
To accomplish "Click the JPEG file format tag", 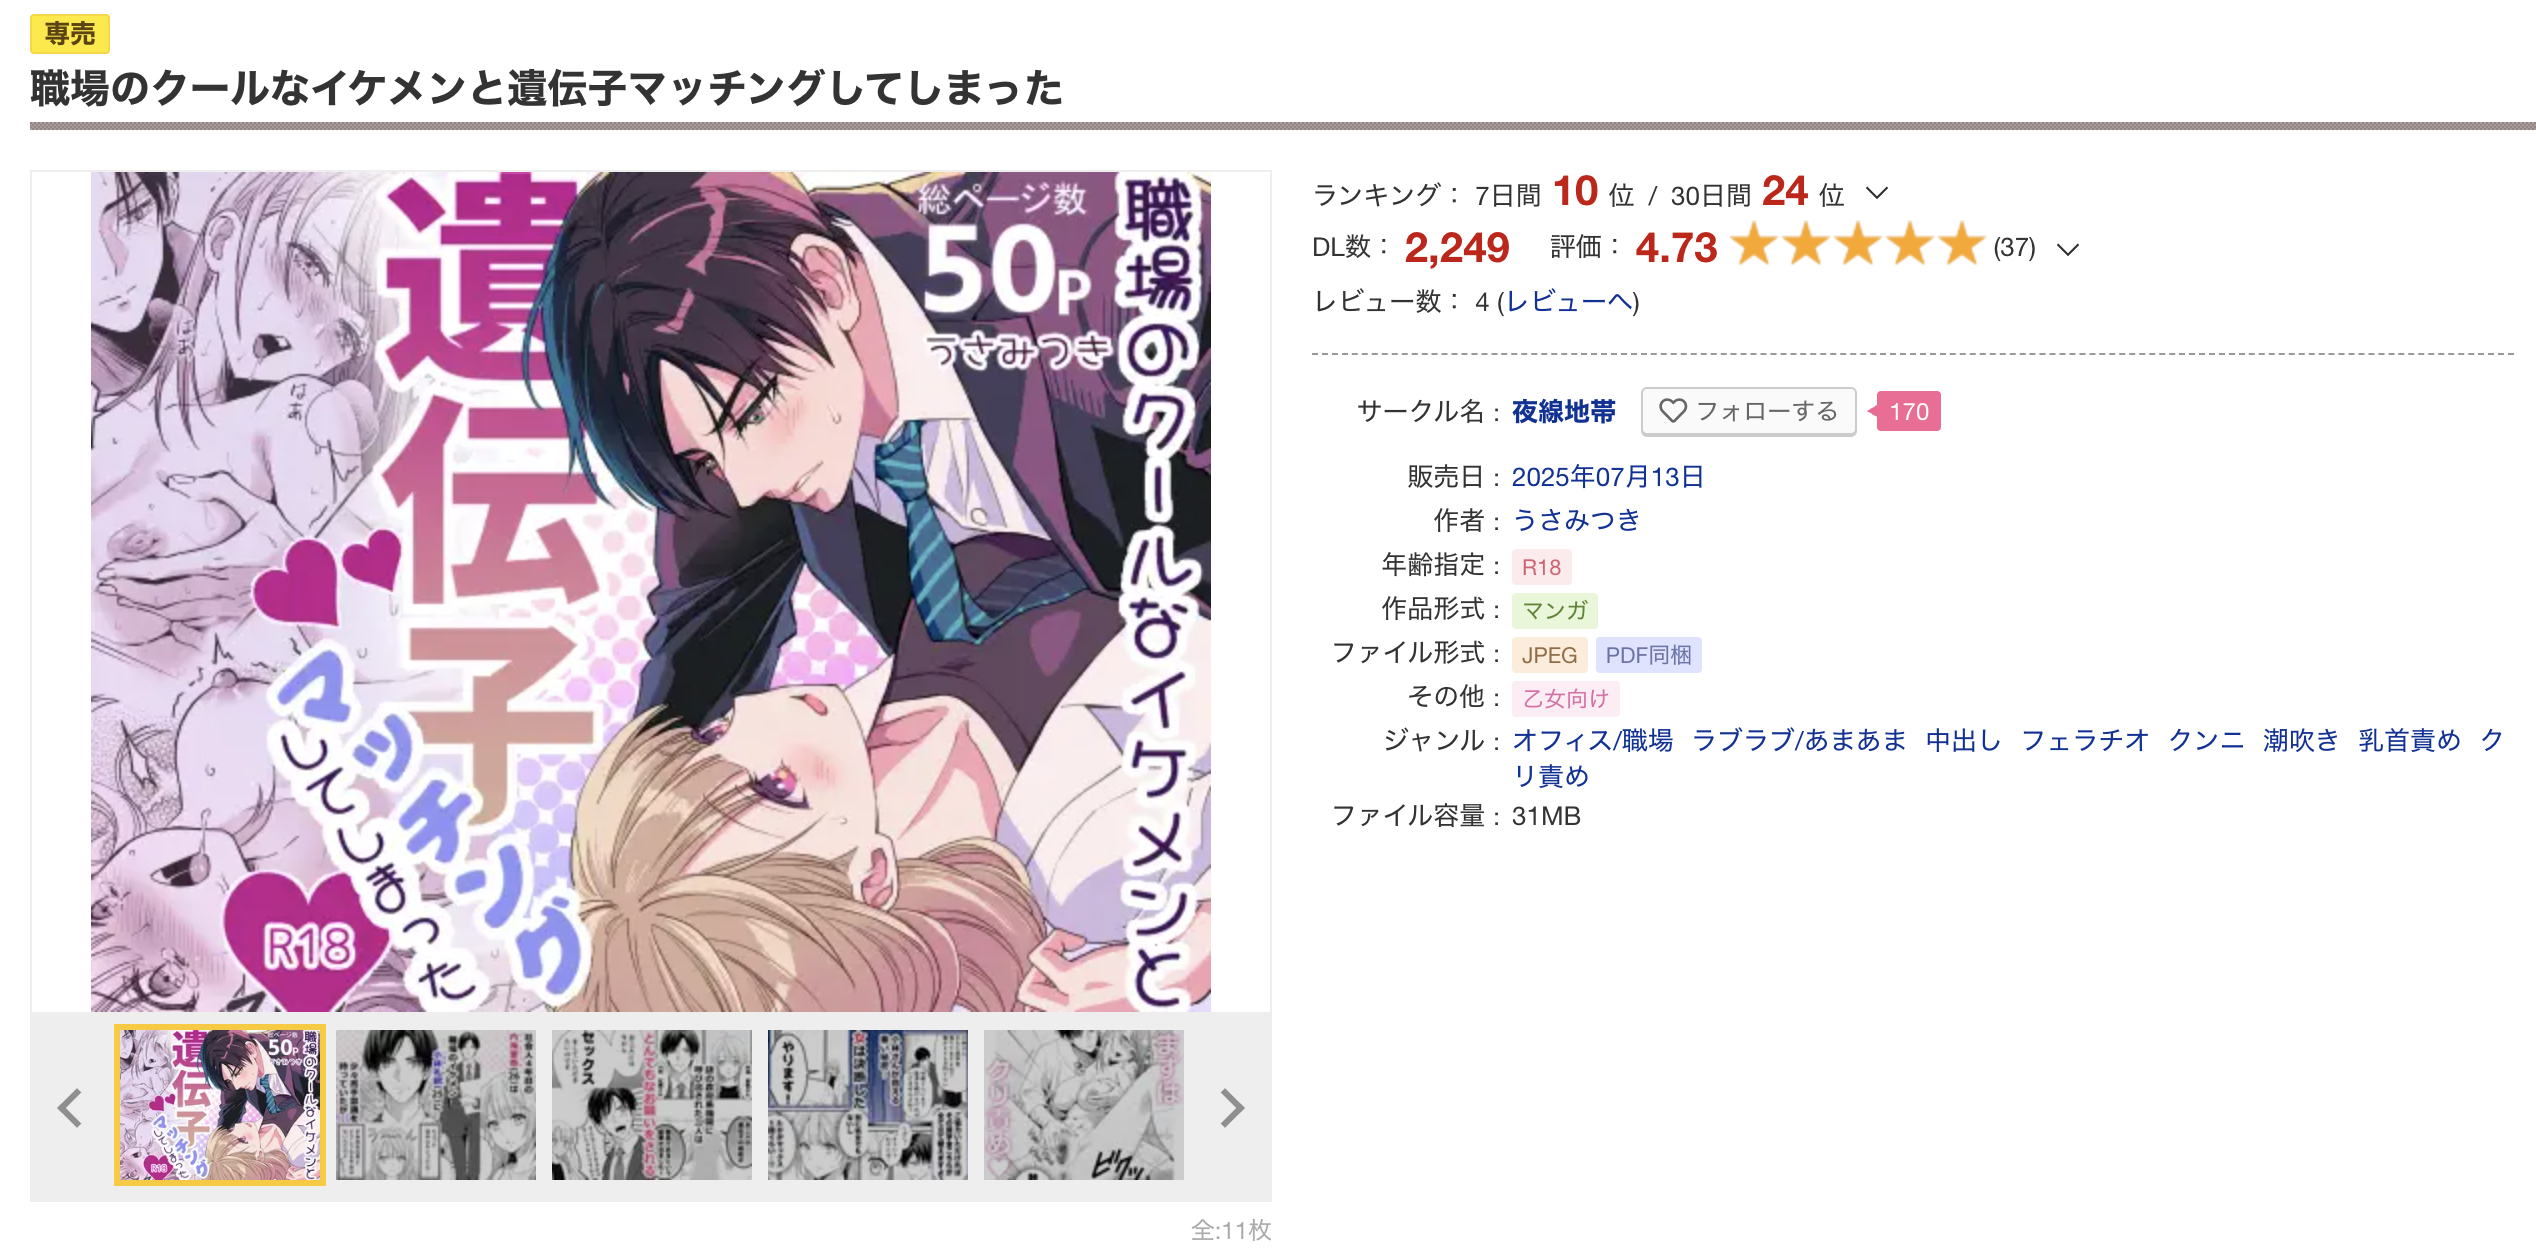I will click(1549, 655).
